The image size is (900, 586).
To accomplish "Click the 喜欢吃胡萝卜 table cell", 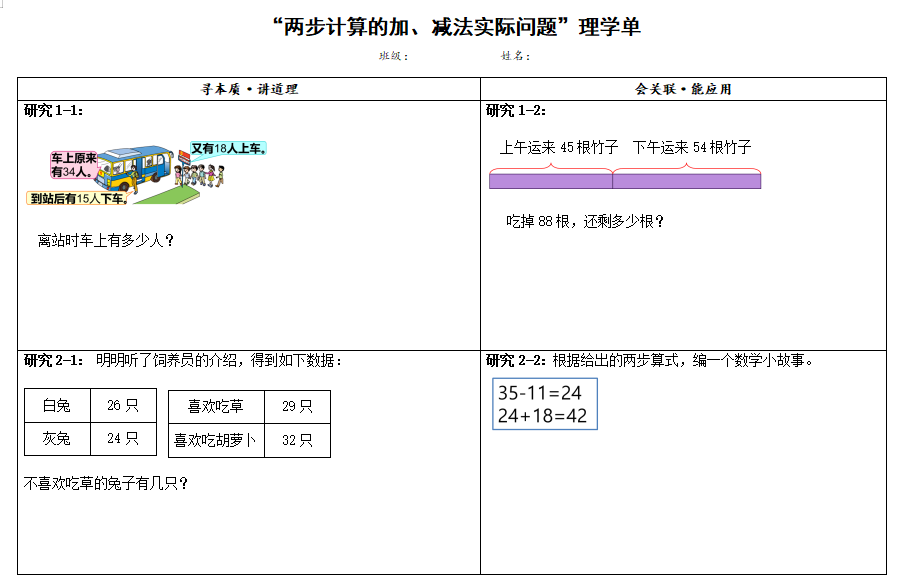I will tap(215, 440).
